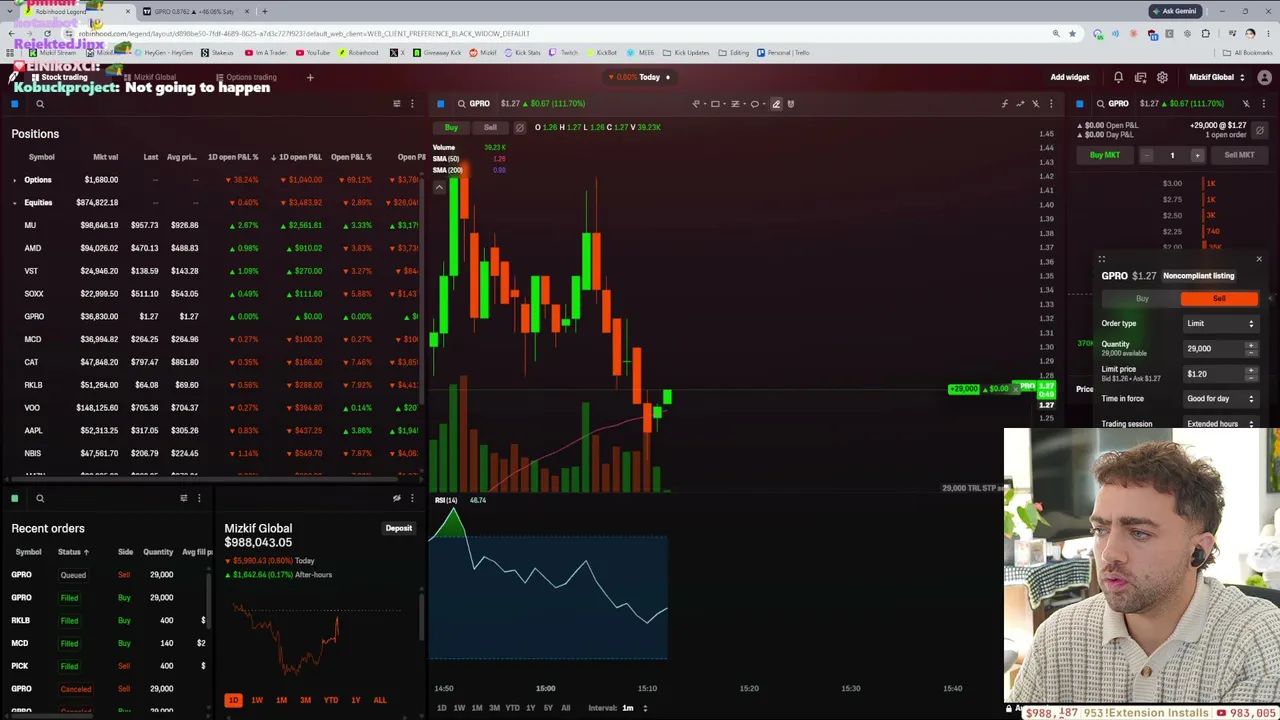The height and width of the screenshot is (720, 1280).
Task: Toggle the Sell side in order ticket
Action: (x=1219, y=299)
